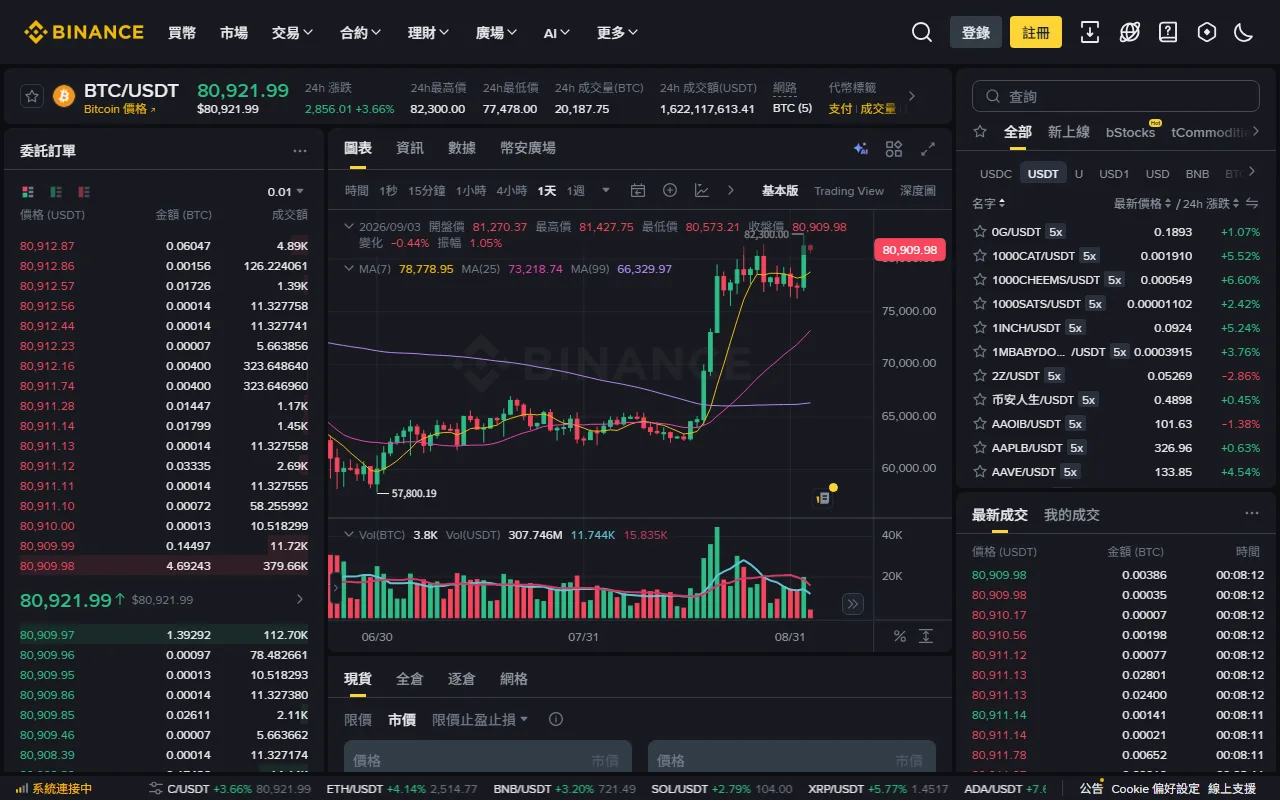Open 限價止盈止損 order type dropdown
Viewport: 1280px width, 800px height.
480,719
